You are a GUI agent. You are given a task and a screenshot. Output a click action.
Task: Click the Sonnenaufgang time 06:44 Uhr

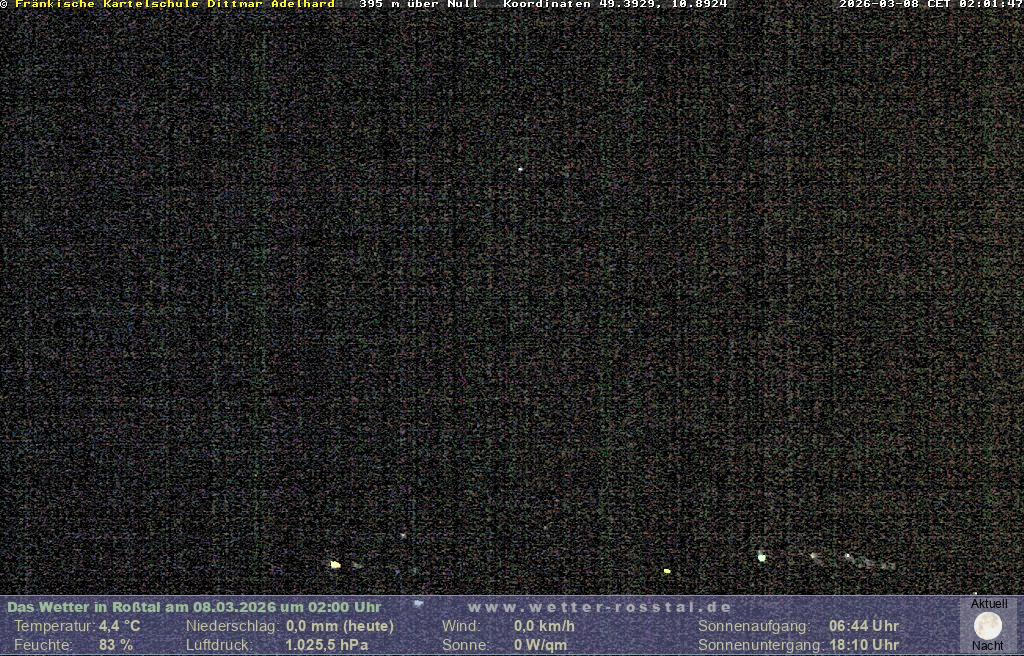[x=863, y=626]
